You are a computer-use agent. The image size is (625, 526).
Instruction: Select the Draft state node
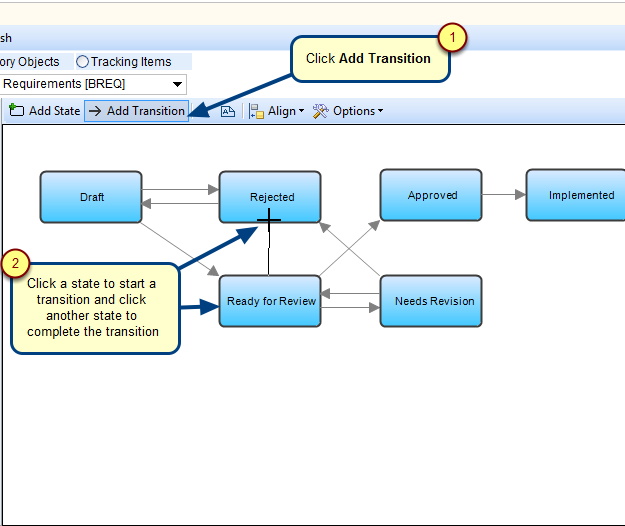point(91,197)
